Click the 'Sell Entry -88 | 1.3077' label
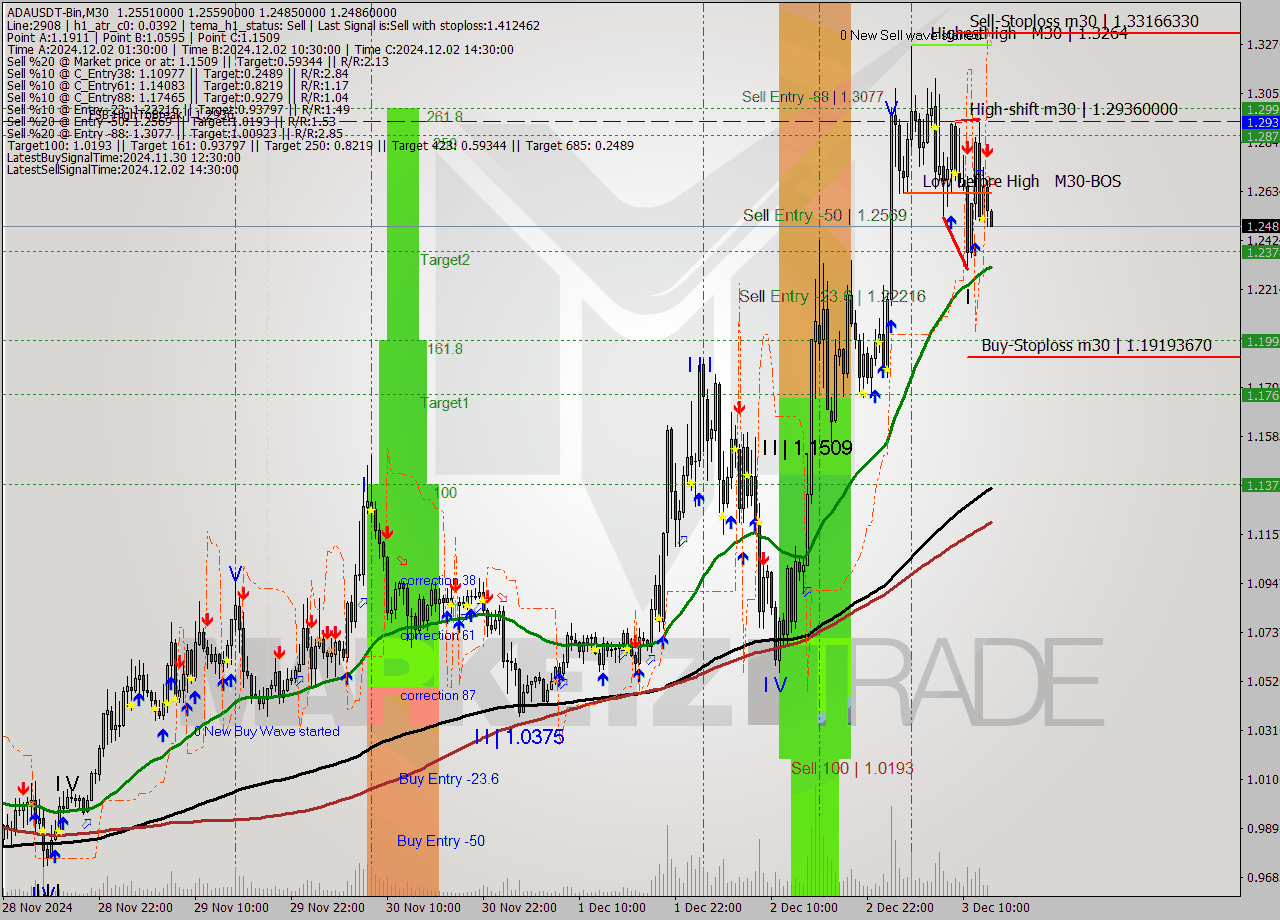The width and height of the screenshot is (1280, 920). coord(812,97)
